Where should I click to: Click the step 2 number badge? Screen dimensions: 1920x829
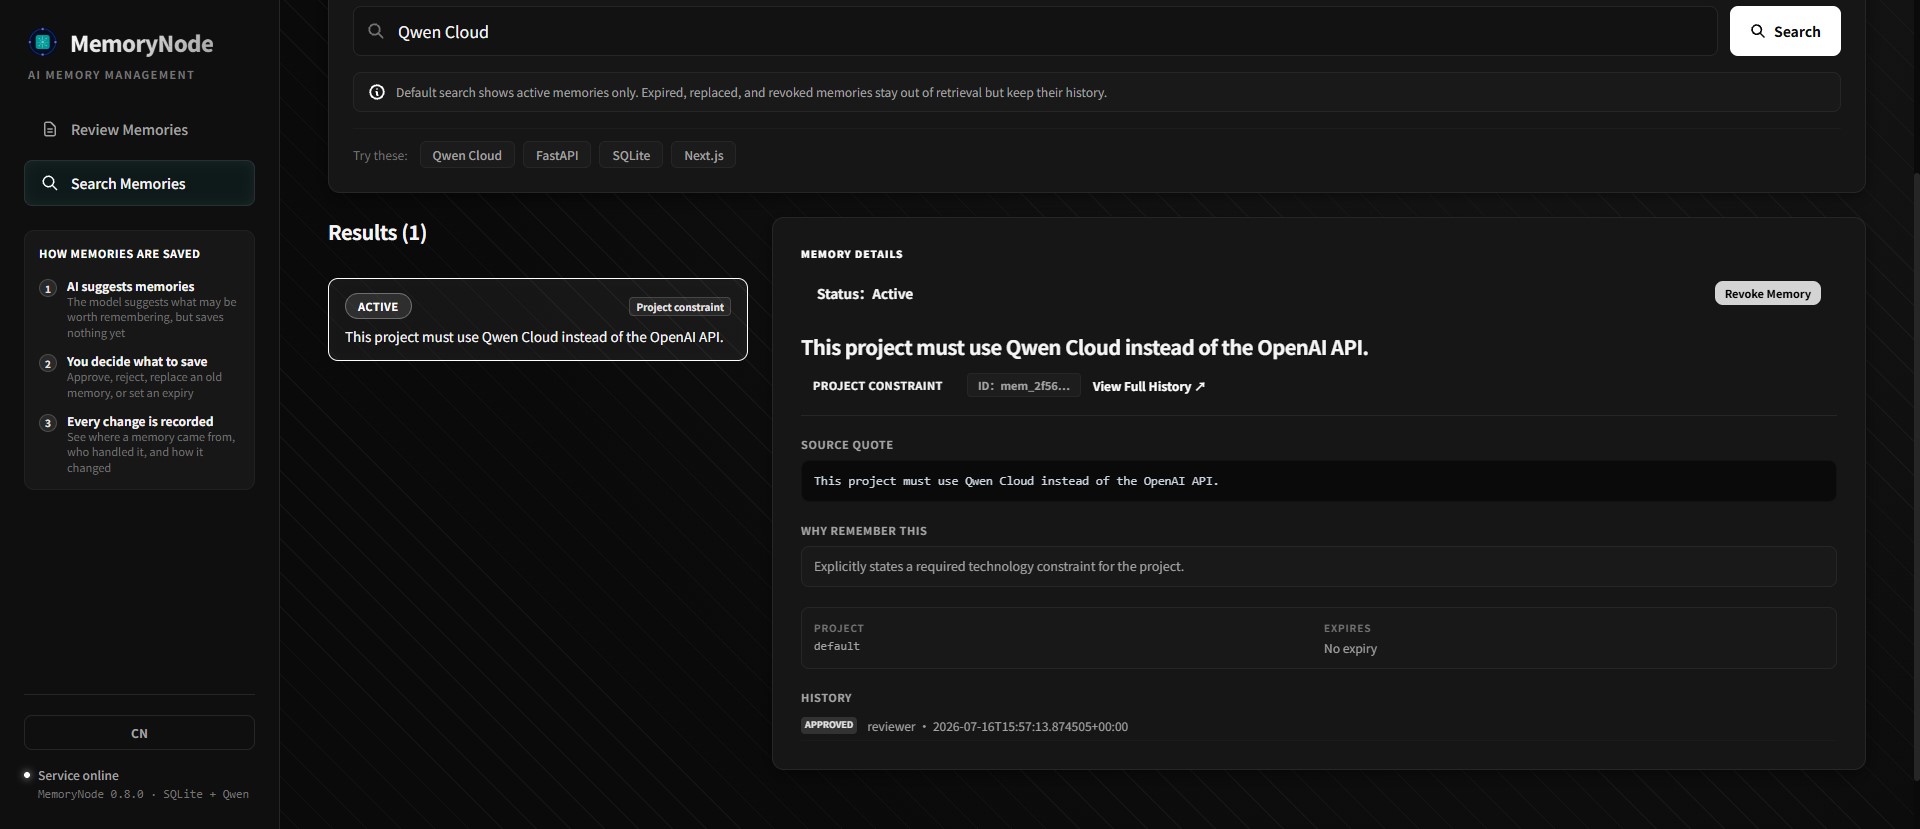click(x=47, y=364)
